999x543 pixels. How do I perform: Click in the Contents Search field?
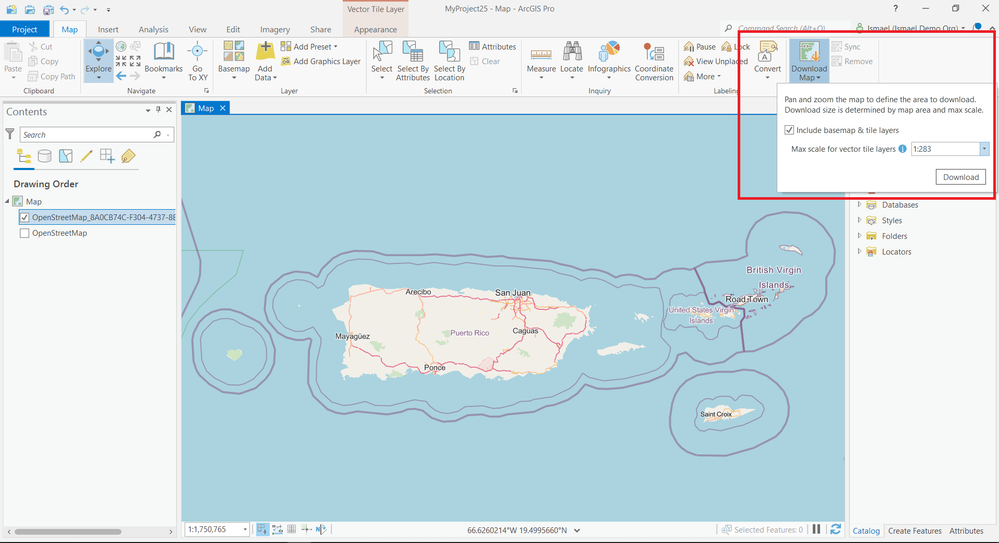coord(96,134)
